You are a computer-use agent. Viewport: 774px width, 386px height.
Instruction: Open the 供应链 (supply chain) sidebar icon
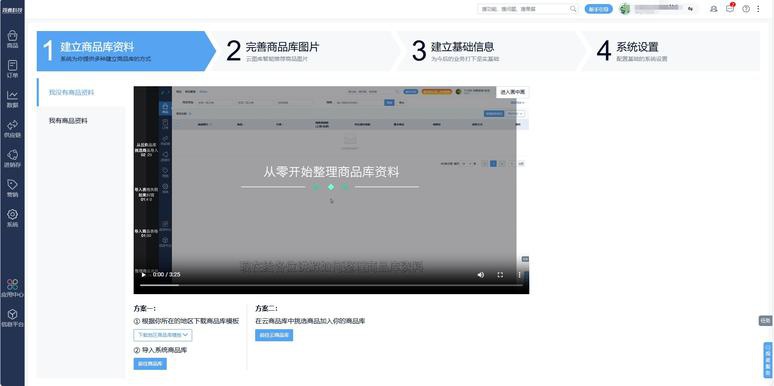pos(12,128)
